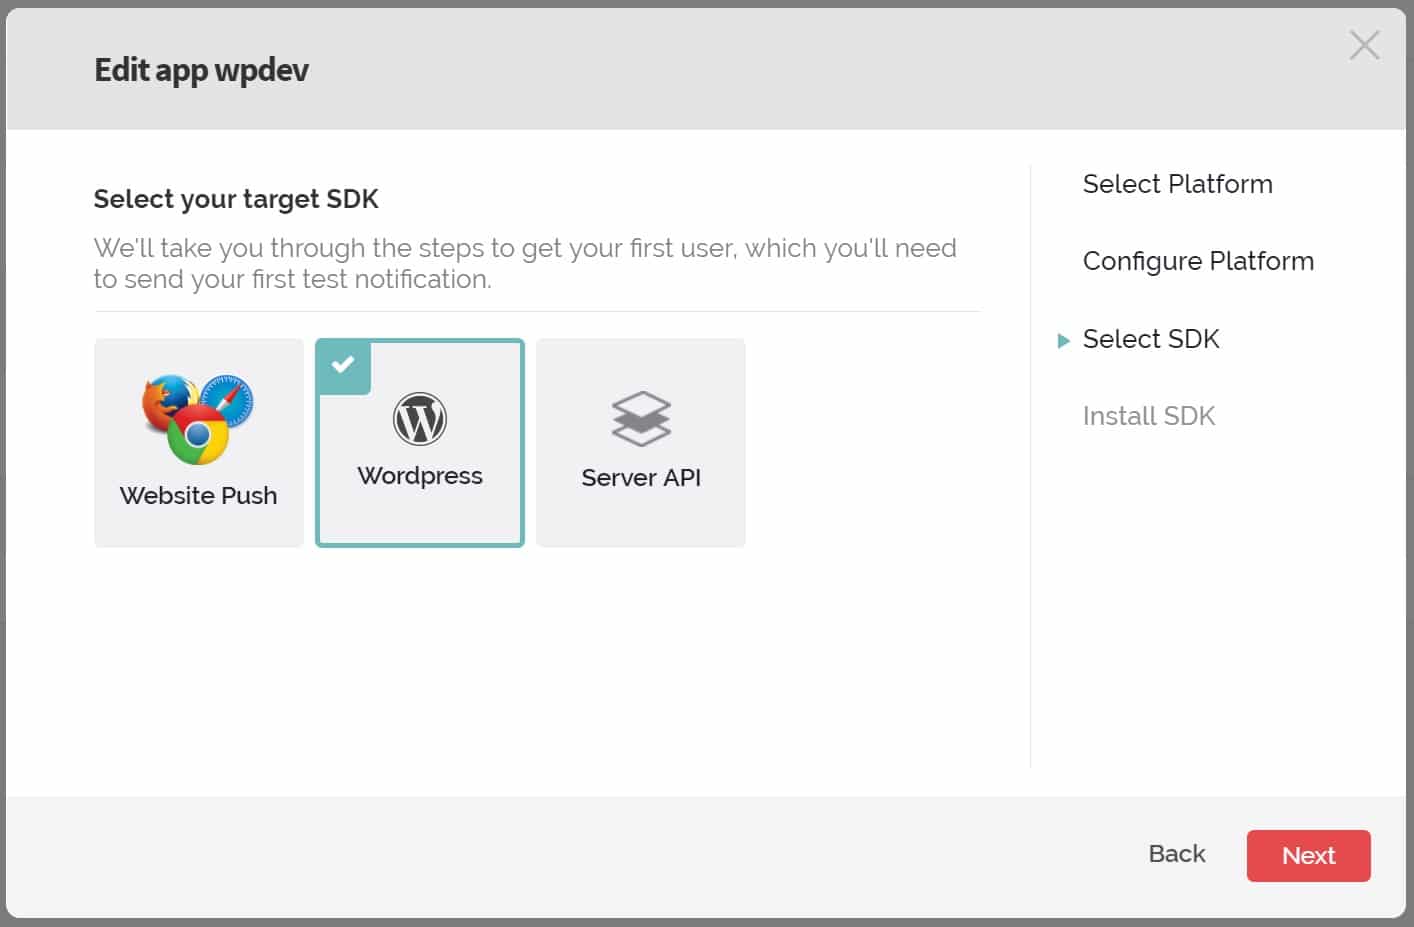Click the Server API stack icon
Viewport: 1414px width, 927px height.
pyautogui.click(x=640, y=420)
